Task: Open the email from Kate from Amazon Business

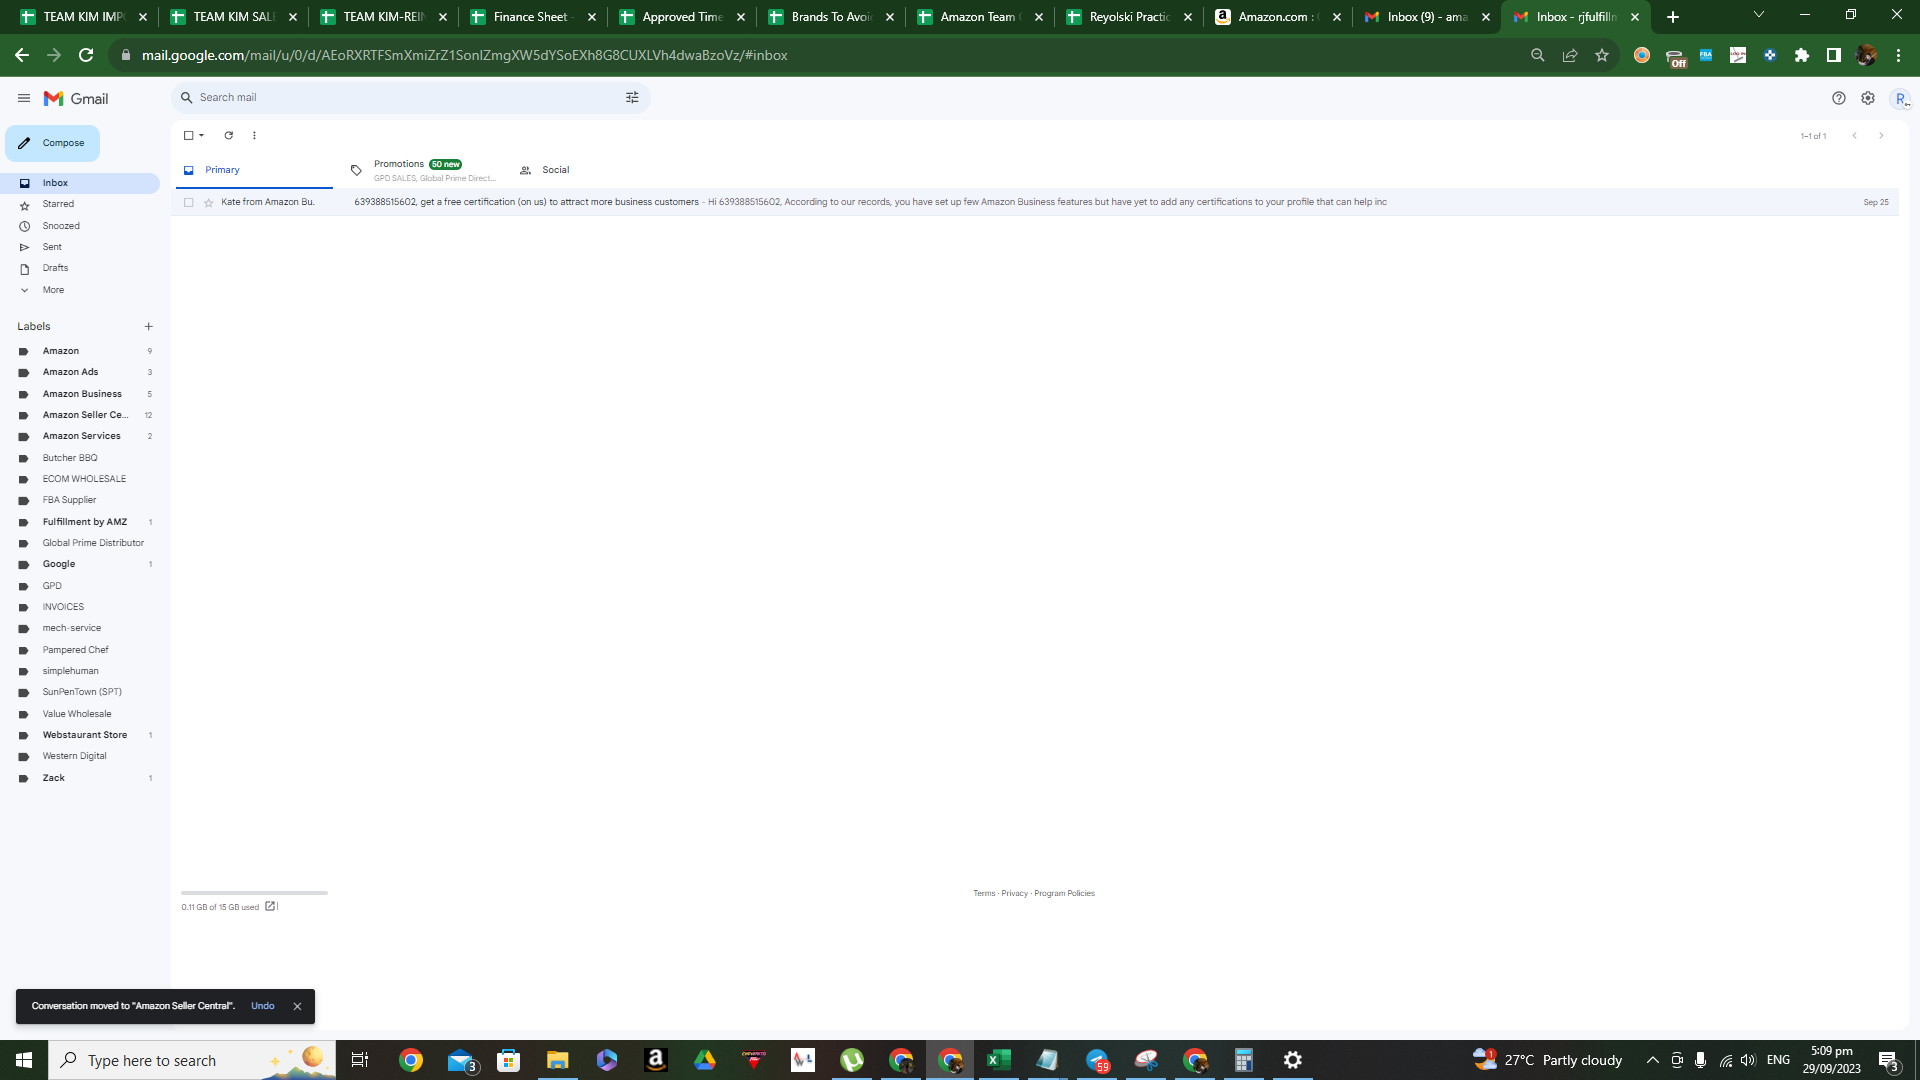Action: point(1035,202)
